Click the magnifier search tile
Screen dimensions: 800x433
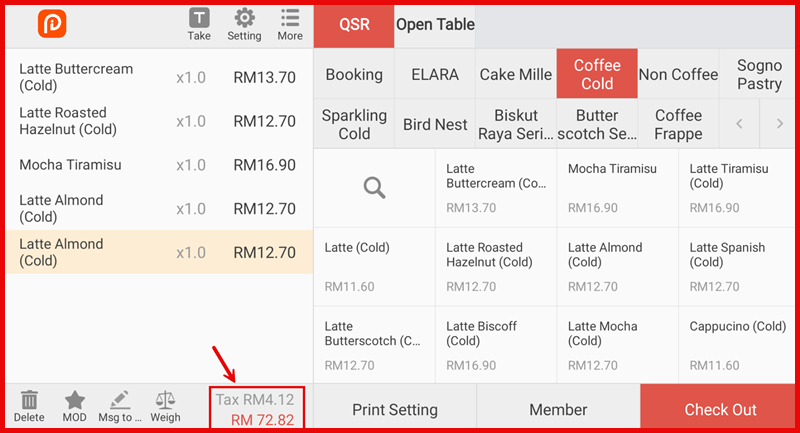(374, 188)
